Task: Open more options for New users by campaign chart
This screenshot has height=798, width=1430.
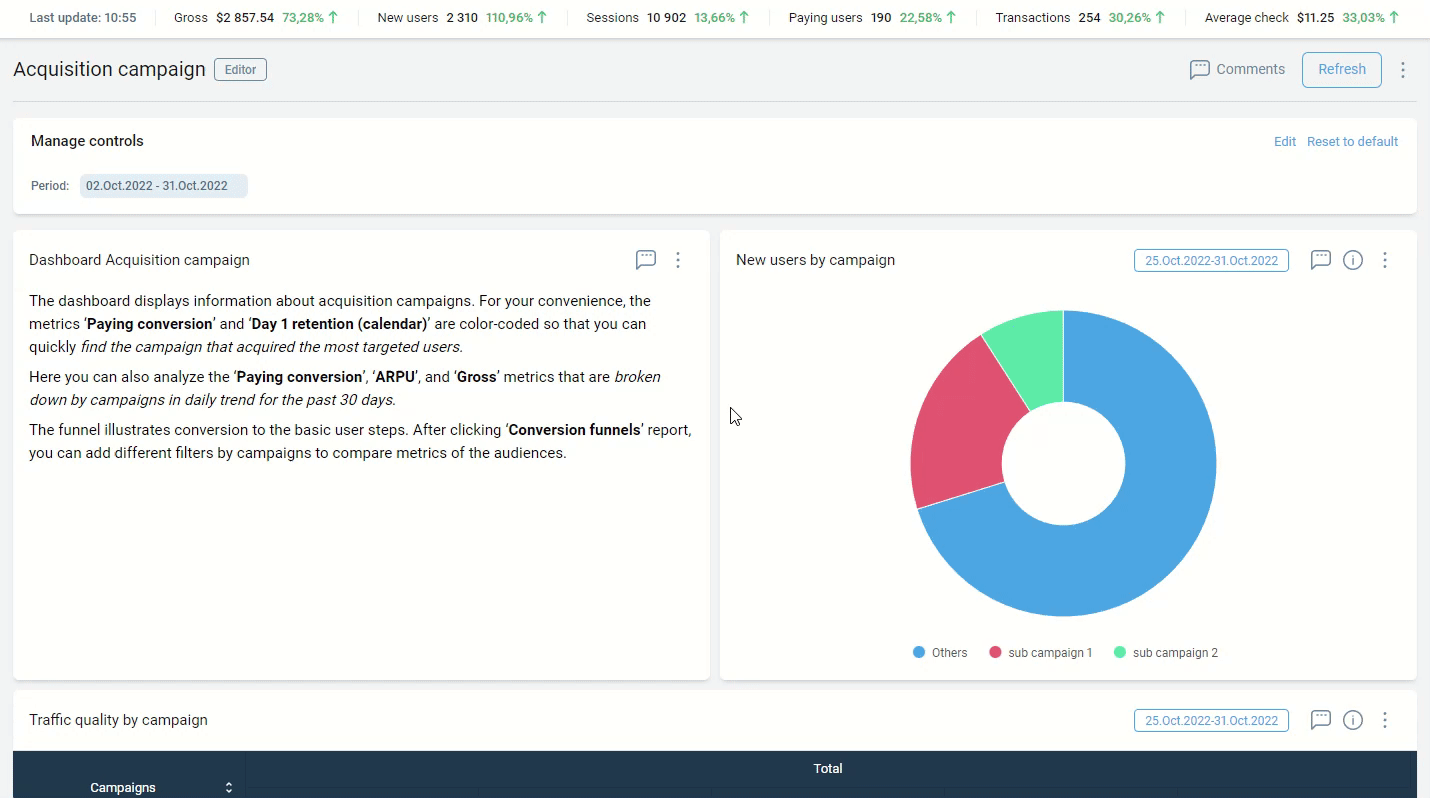Action: [1385, 260]
